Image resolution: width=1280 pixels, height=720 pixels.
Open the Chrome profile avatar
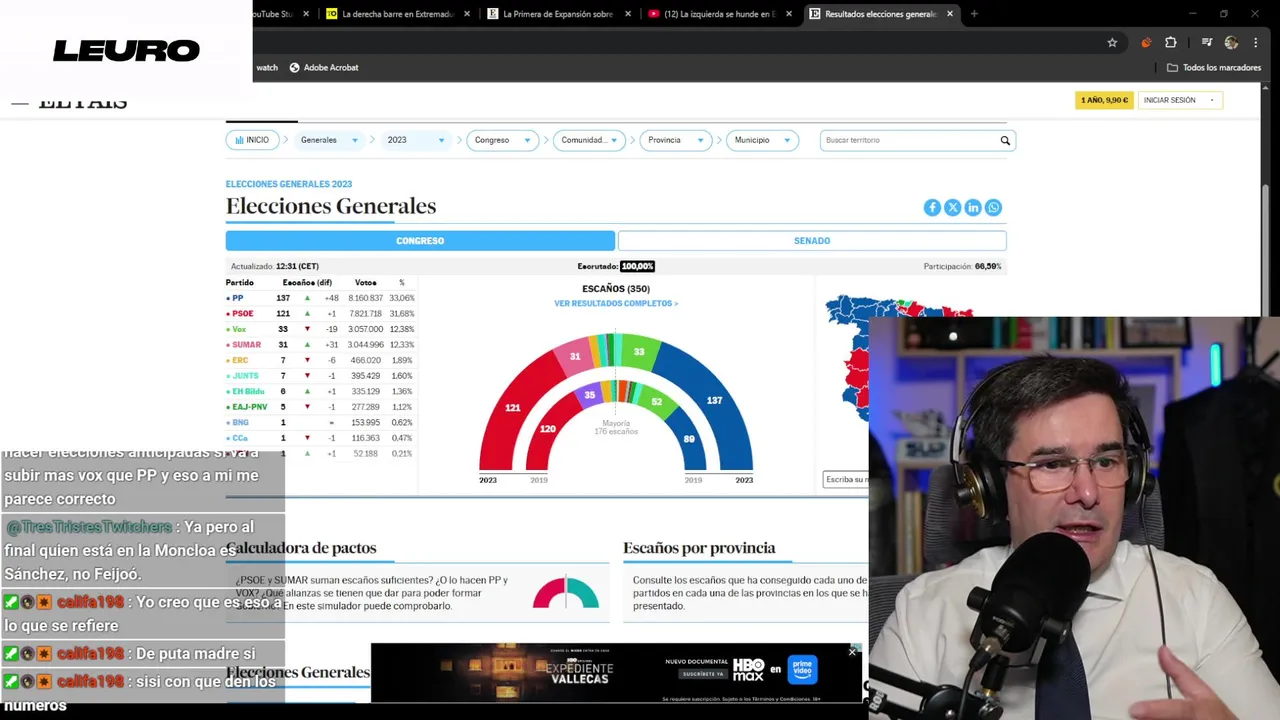(1231, 42)
